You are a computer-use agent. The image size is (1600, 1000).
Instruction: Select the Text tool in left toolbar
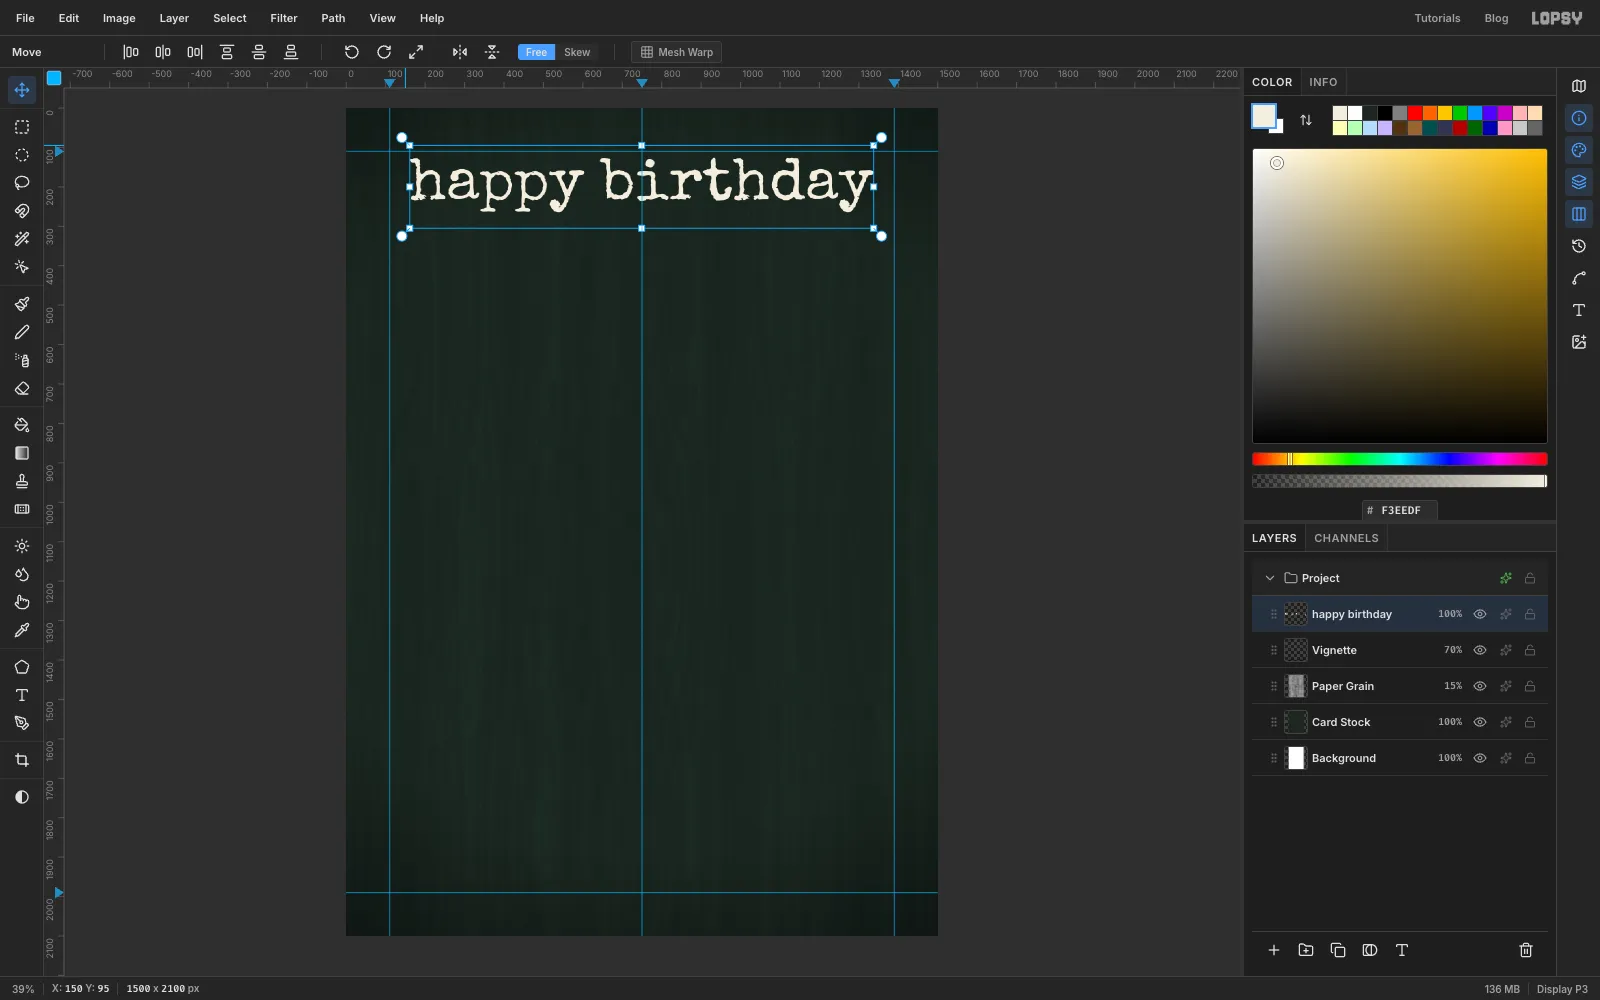pos(22,695)
